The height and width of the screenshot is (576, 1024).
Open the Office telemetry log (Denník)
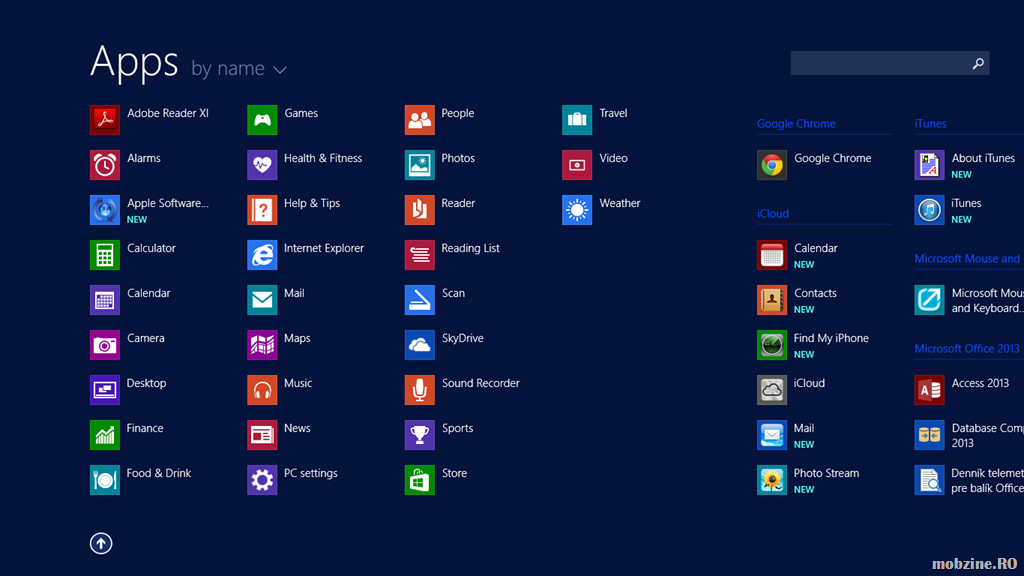(968, 480)
